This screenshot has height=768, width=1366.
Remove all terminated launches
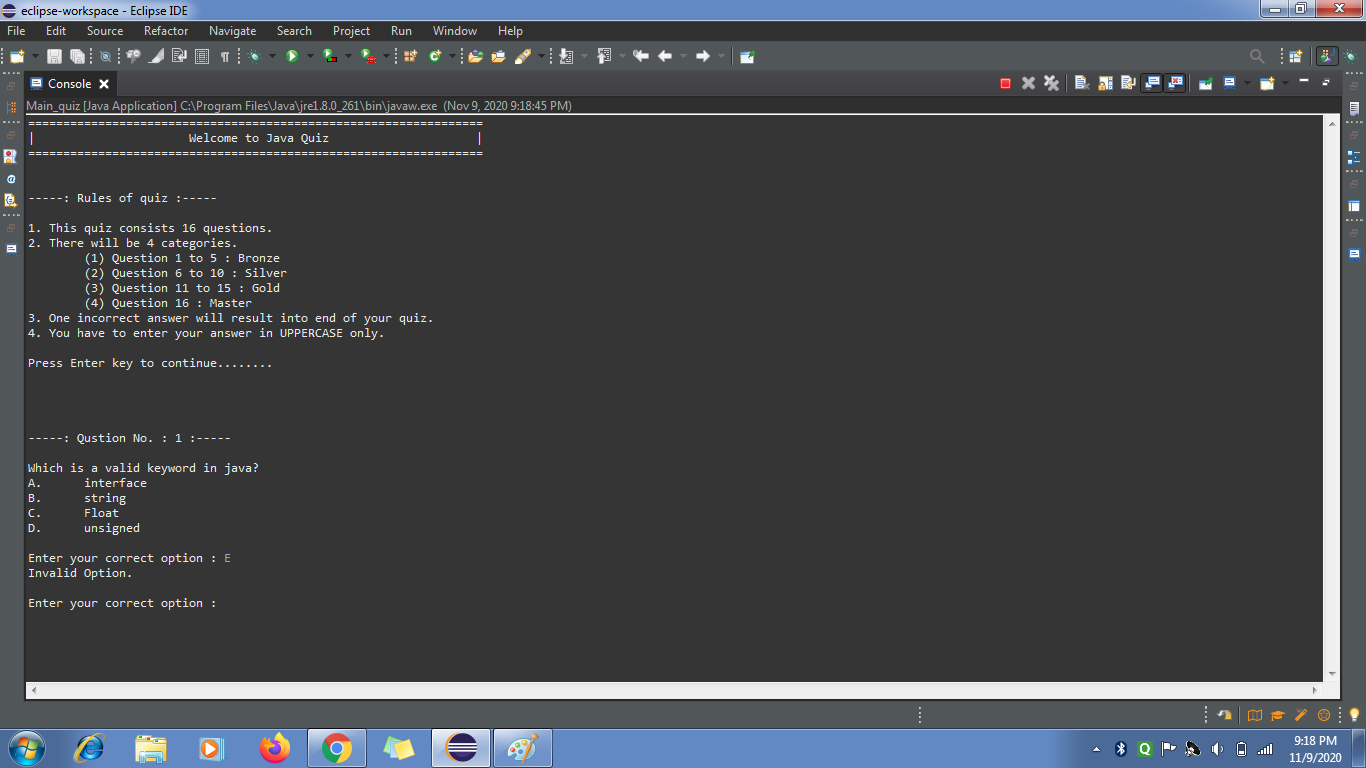point(1052,82)
